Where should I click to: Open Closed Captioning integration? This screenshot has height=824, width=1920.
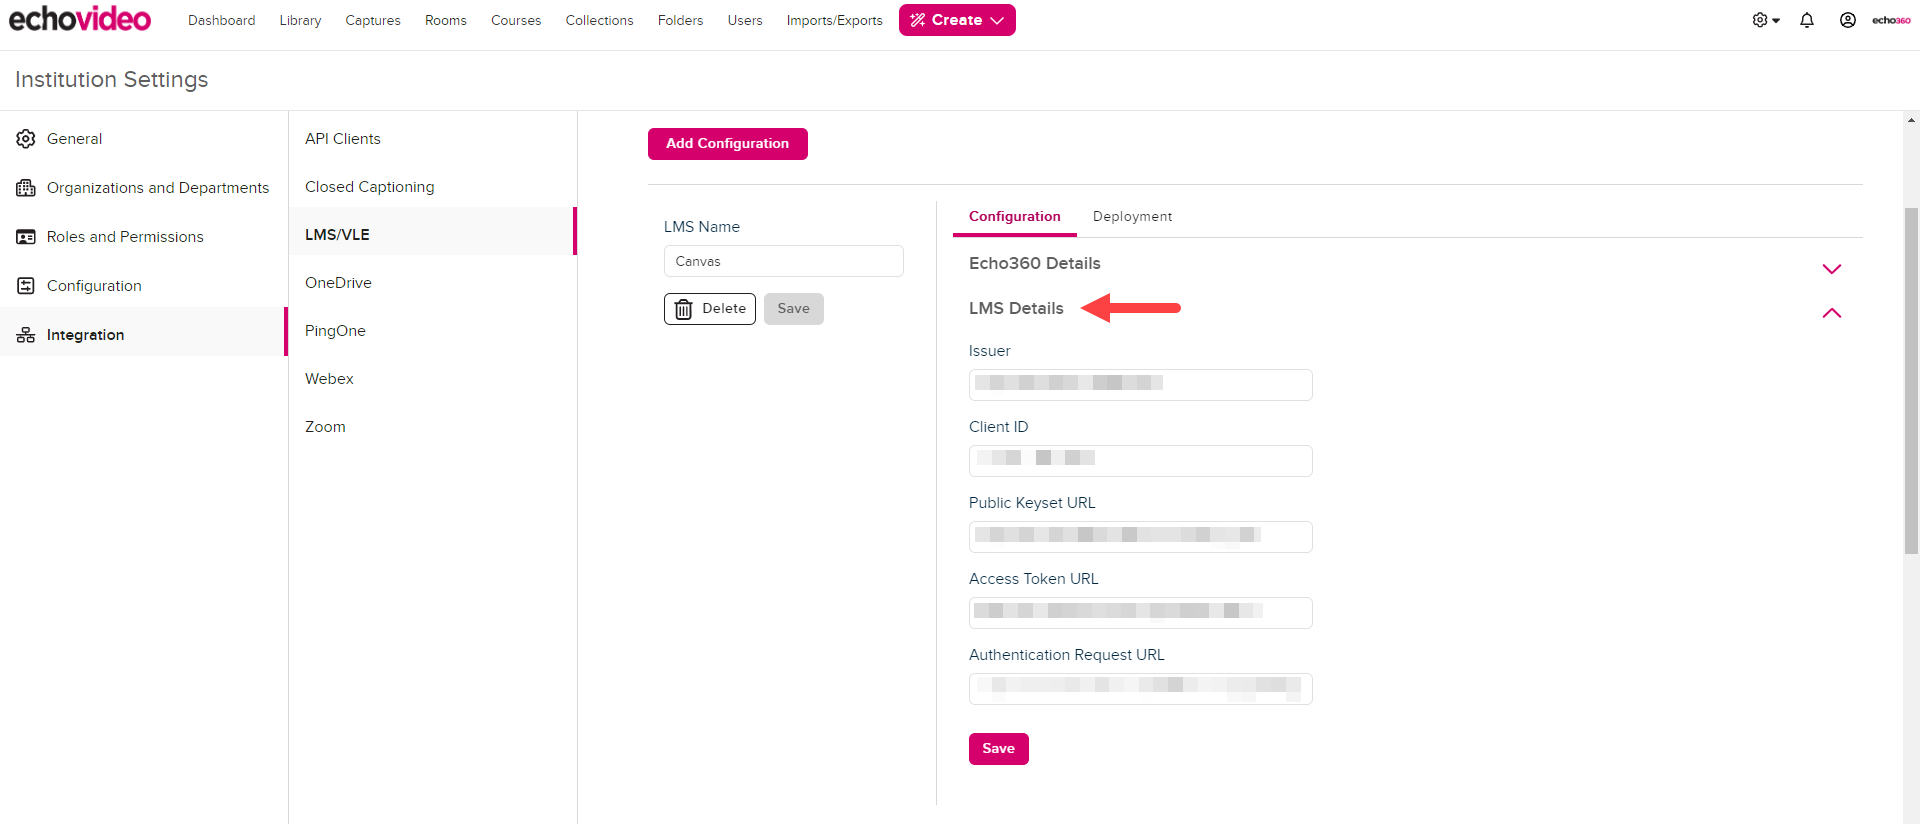(433, 187)
